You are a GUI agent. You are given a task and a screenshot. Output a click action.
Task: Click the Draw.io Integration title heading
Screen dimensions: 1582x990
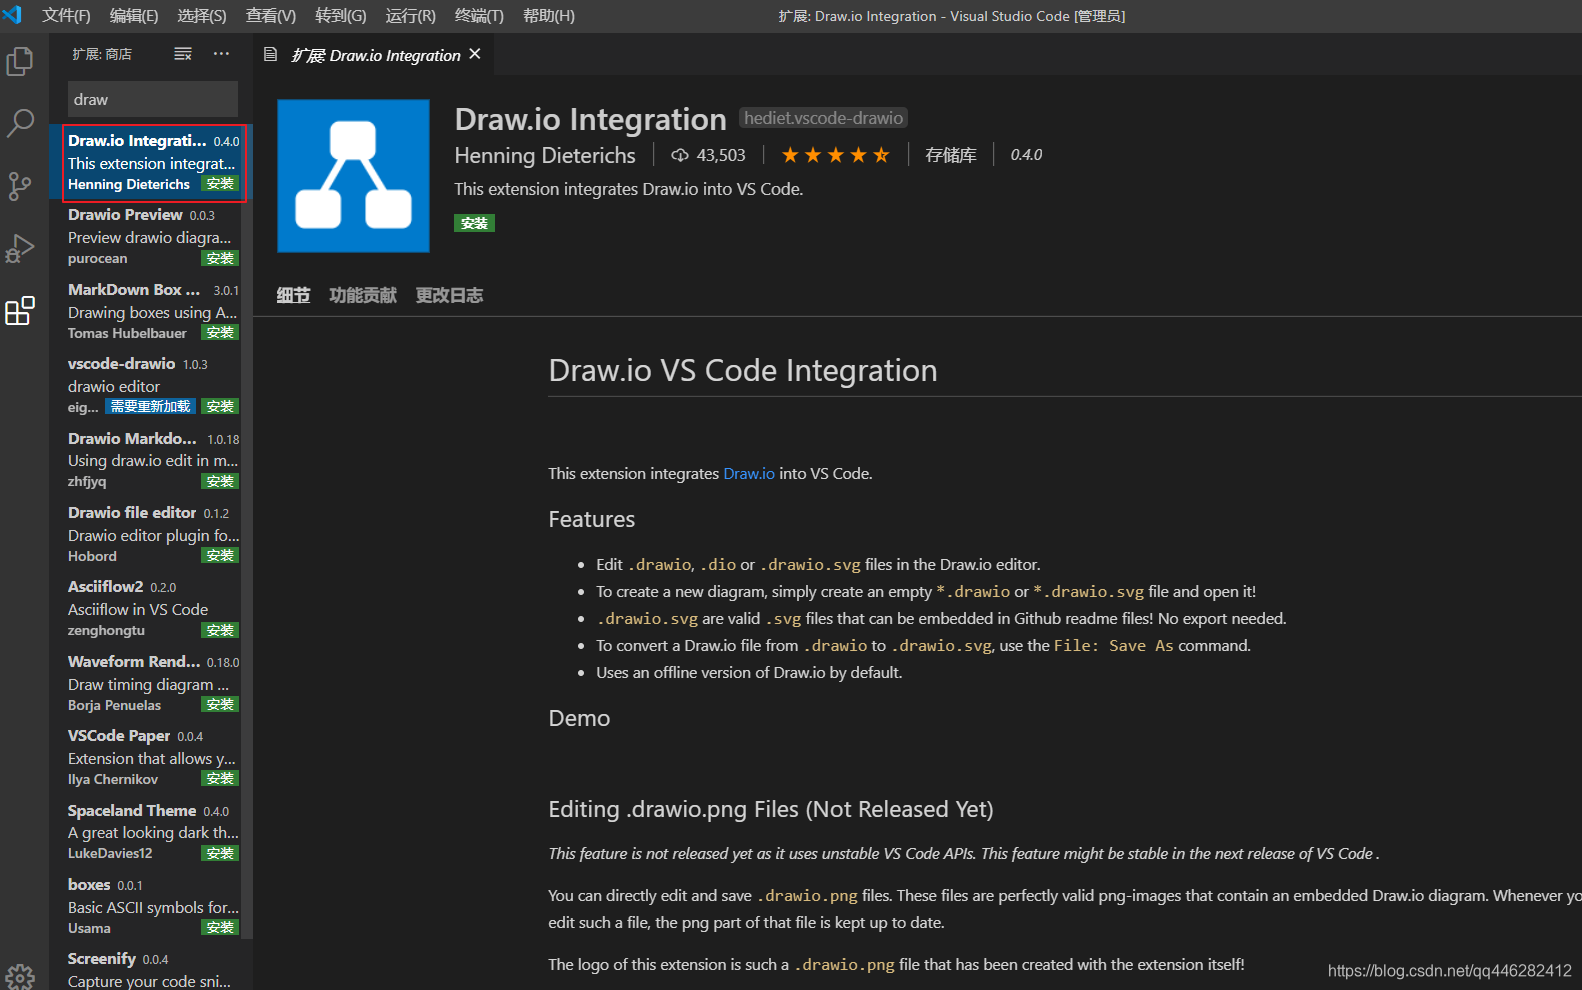tap(590, 120)
